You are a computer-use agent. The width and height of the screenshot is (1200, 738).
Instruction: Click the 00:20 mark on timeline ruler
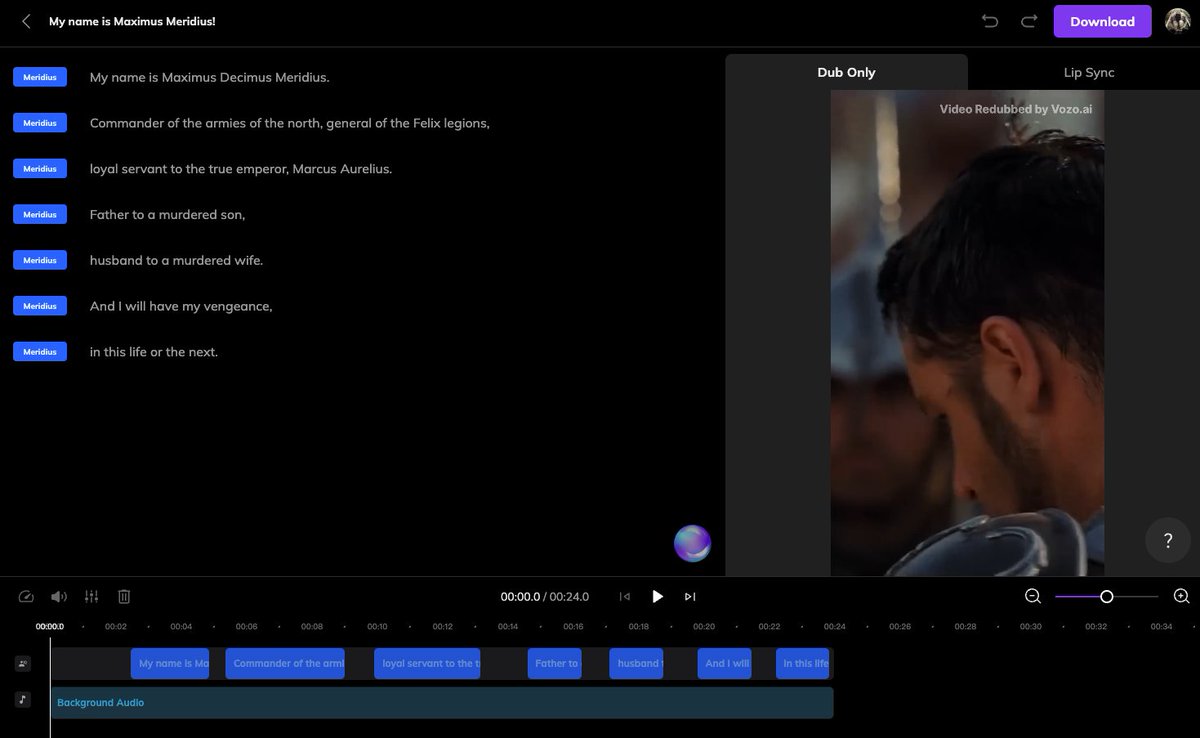pos(704,627)
